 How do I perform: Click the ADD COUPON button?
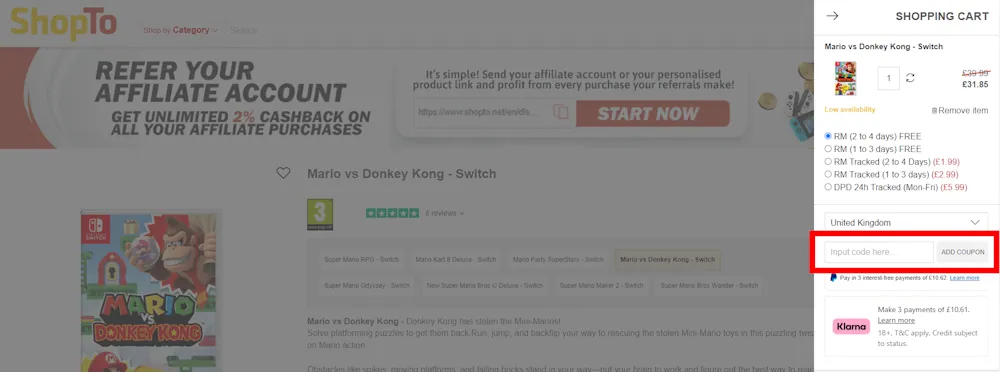962,252
